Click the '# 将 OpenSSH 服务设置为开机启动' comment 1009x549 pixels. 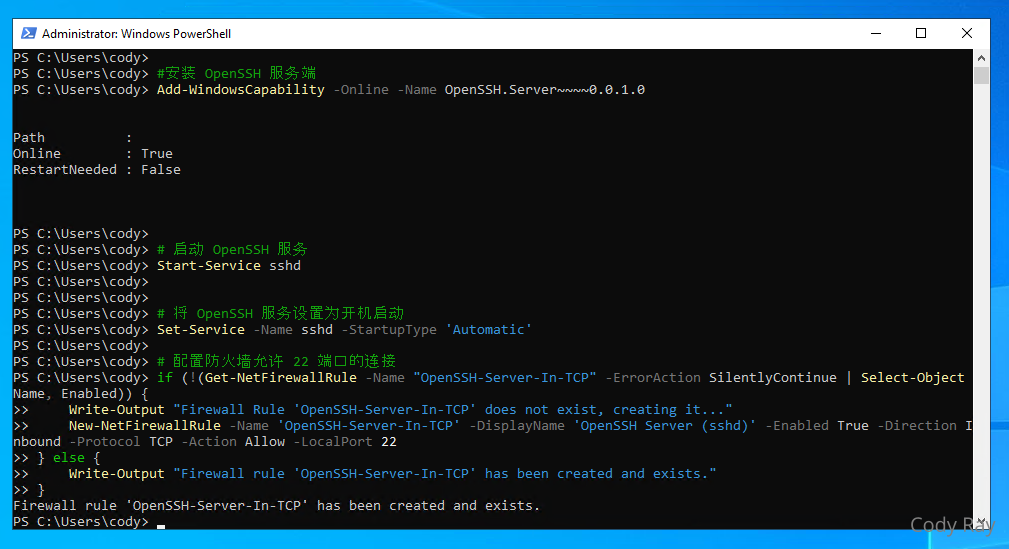(281, 313)
